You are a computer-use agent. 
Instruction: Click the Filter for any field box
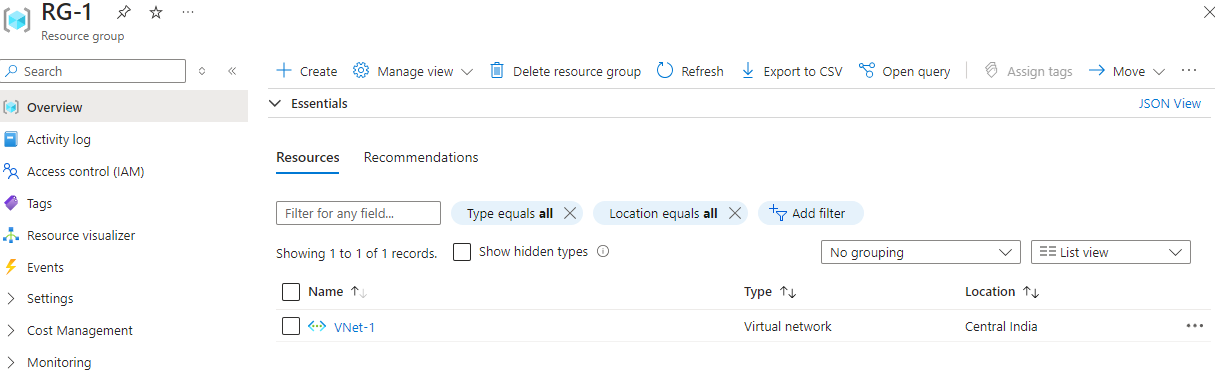pos(358,213)
